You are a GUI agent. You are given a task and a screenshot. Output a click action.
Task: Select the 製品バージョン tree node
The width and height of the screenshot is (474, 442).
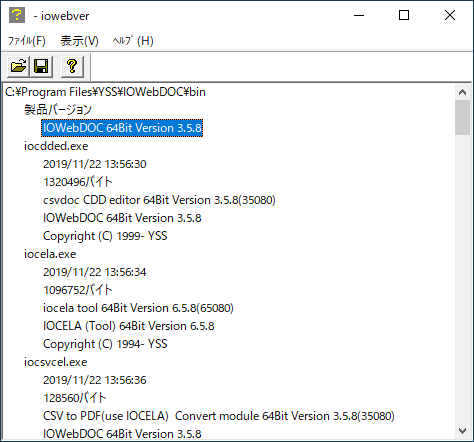click(58, 110)
